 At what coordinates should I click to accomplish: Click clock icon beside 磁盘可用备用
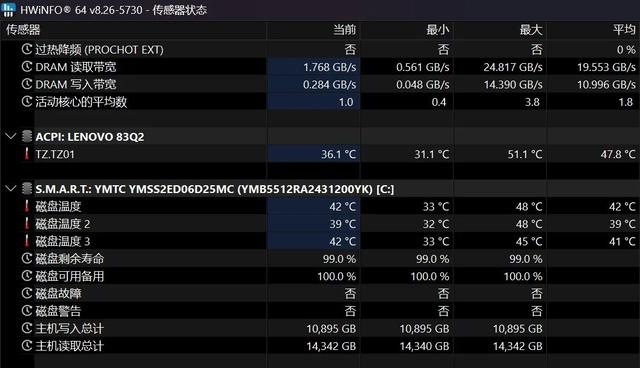pyautogui.click(x=27, y=276)
